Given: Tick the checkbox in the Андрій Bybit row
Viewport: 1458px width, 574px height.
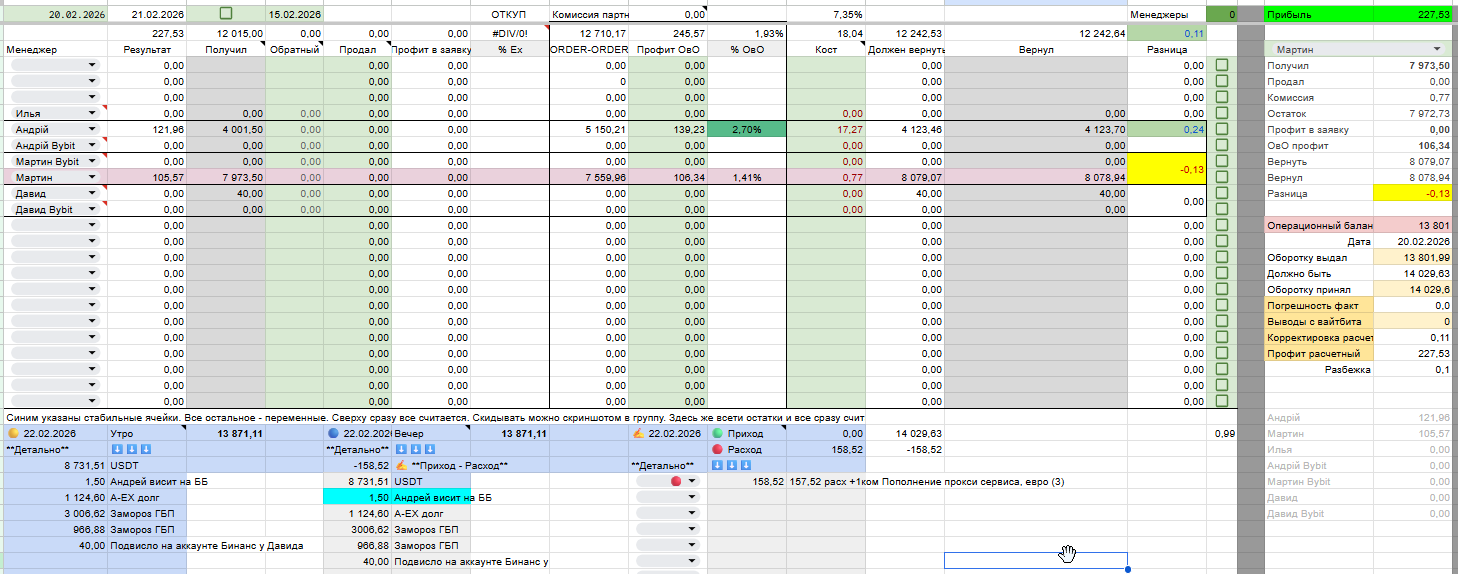Looking at the screenshot, I should (1222, 145).
